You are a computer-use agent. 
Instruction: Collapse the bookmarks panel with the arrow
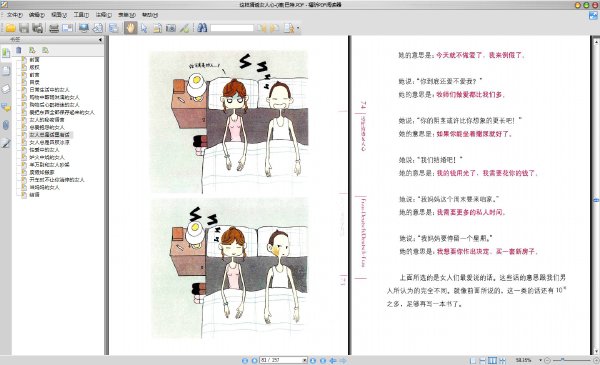click(x=100, y=39)
